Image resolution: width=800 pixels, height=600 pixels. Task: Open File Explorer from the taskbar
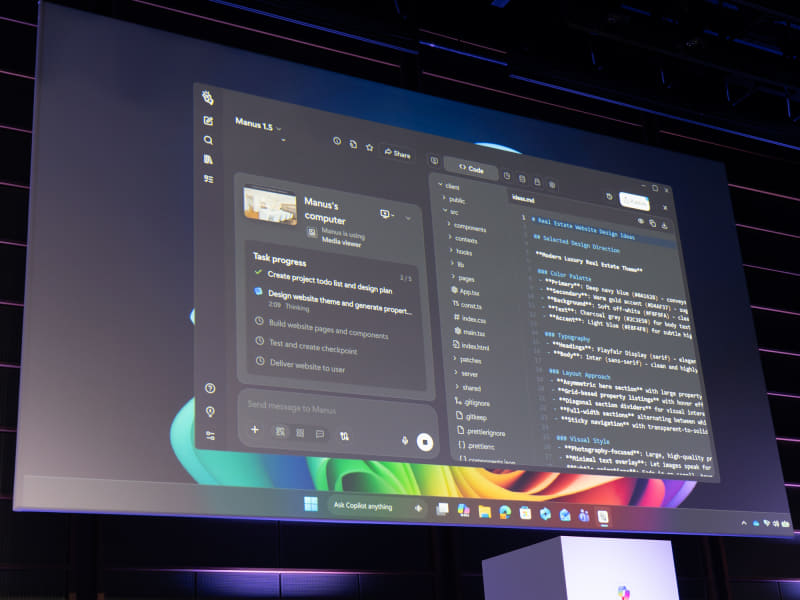484,512
